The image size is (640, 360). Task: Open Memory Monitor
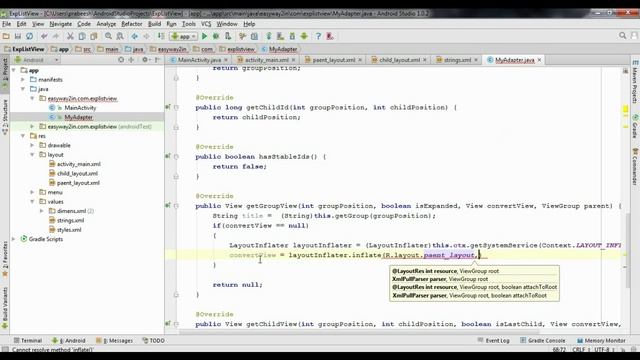click(601, 340)
